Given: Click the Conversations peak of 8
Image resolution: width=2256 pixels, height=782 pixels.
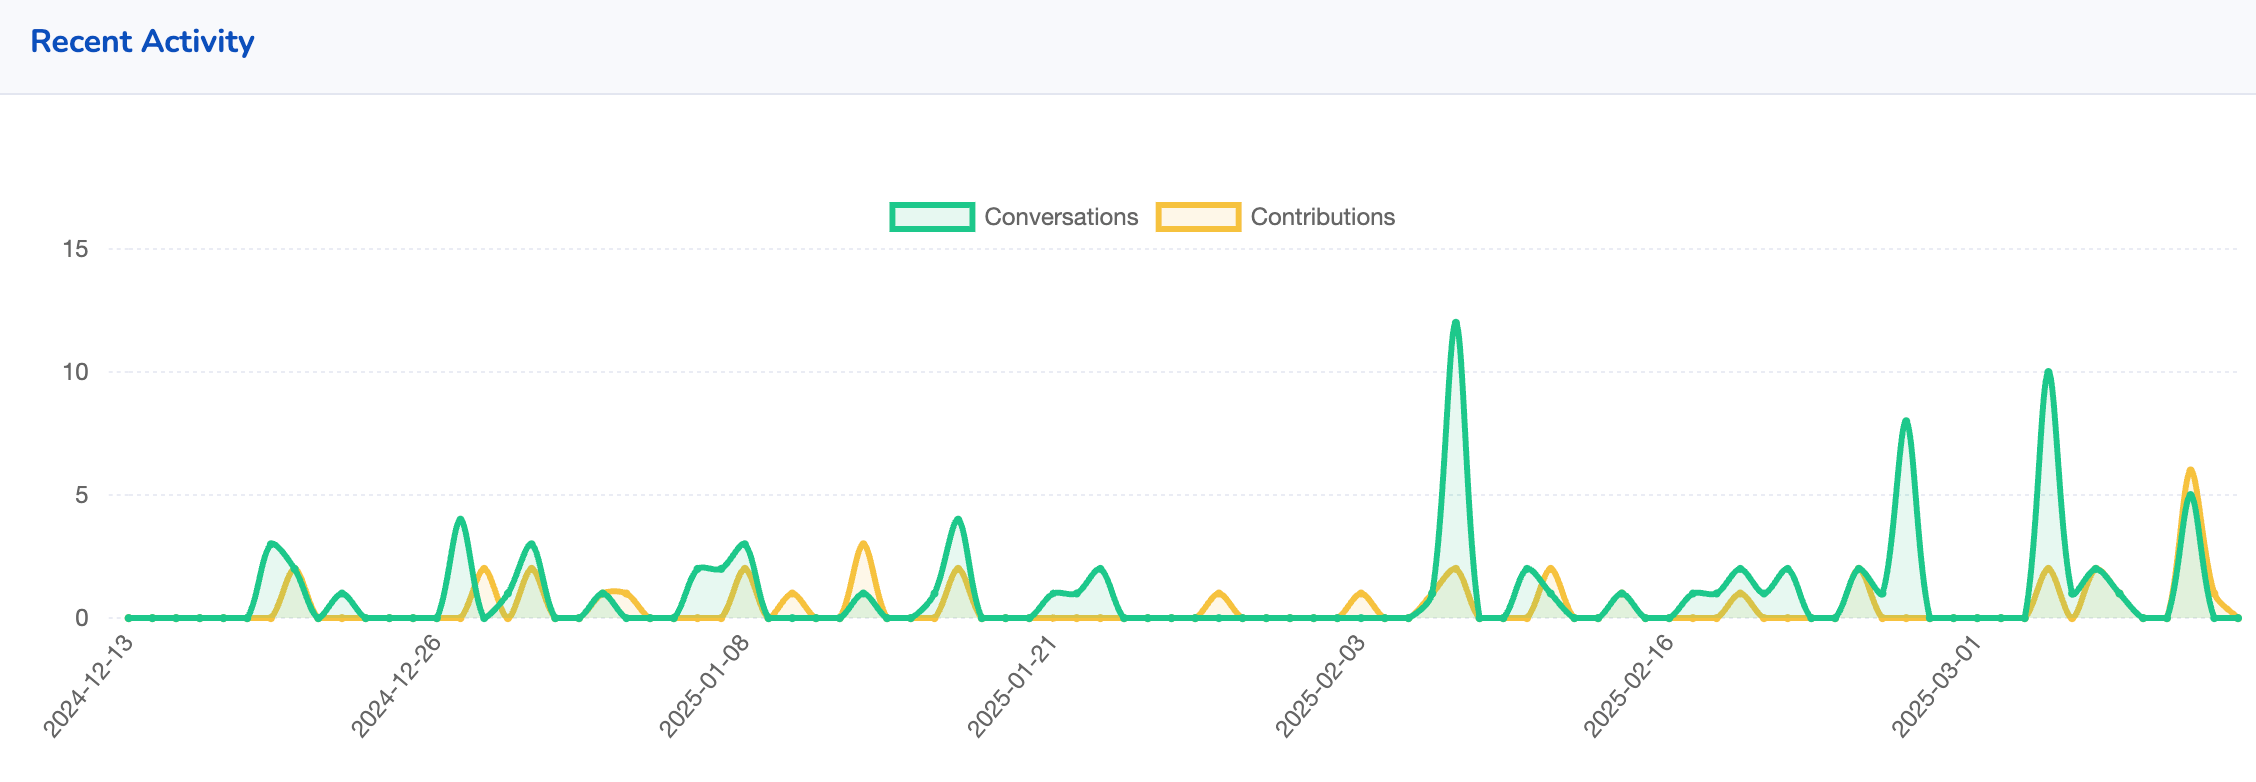Looking at the screenshot, I should pyautogui.click(x=1906, y=421).
